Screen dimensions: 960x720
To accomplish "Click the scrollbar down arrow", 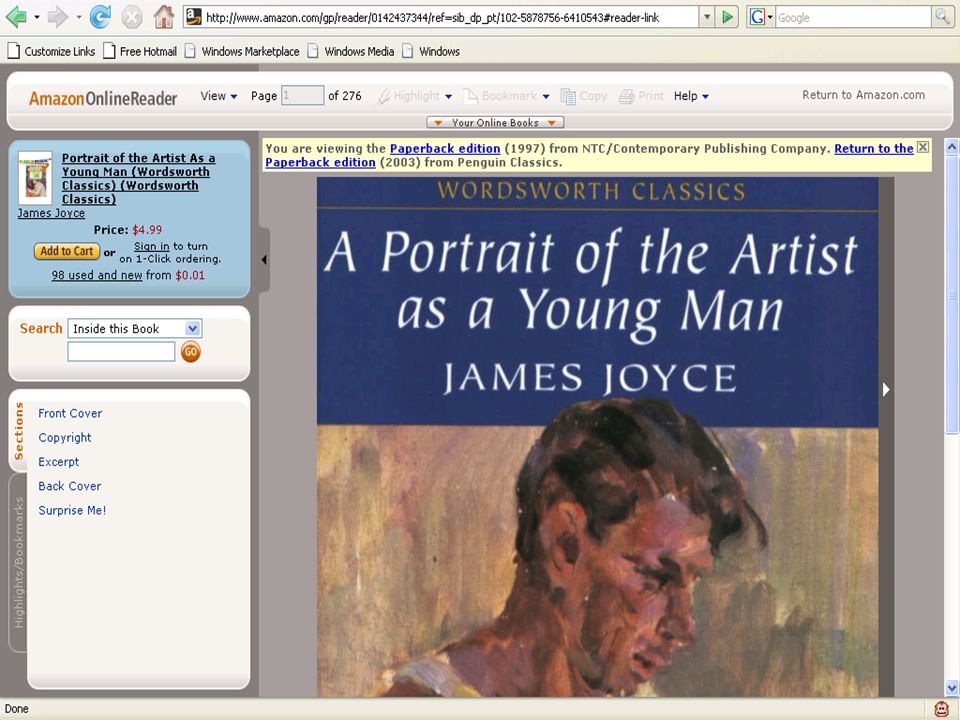I will click(x=951, y=688).
